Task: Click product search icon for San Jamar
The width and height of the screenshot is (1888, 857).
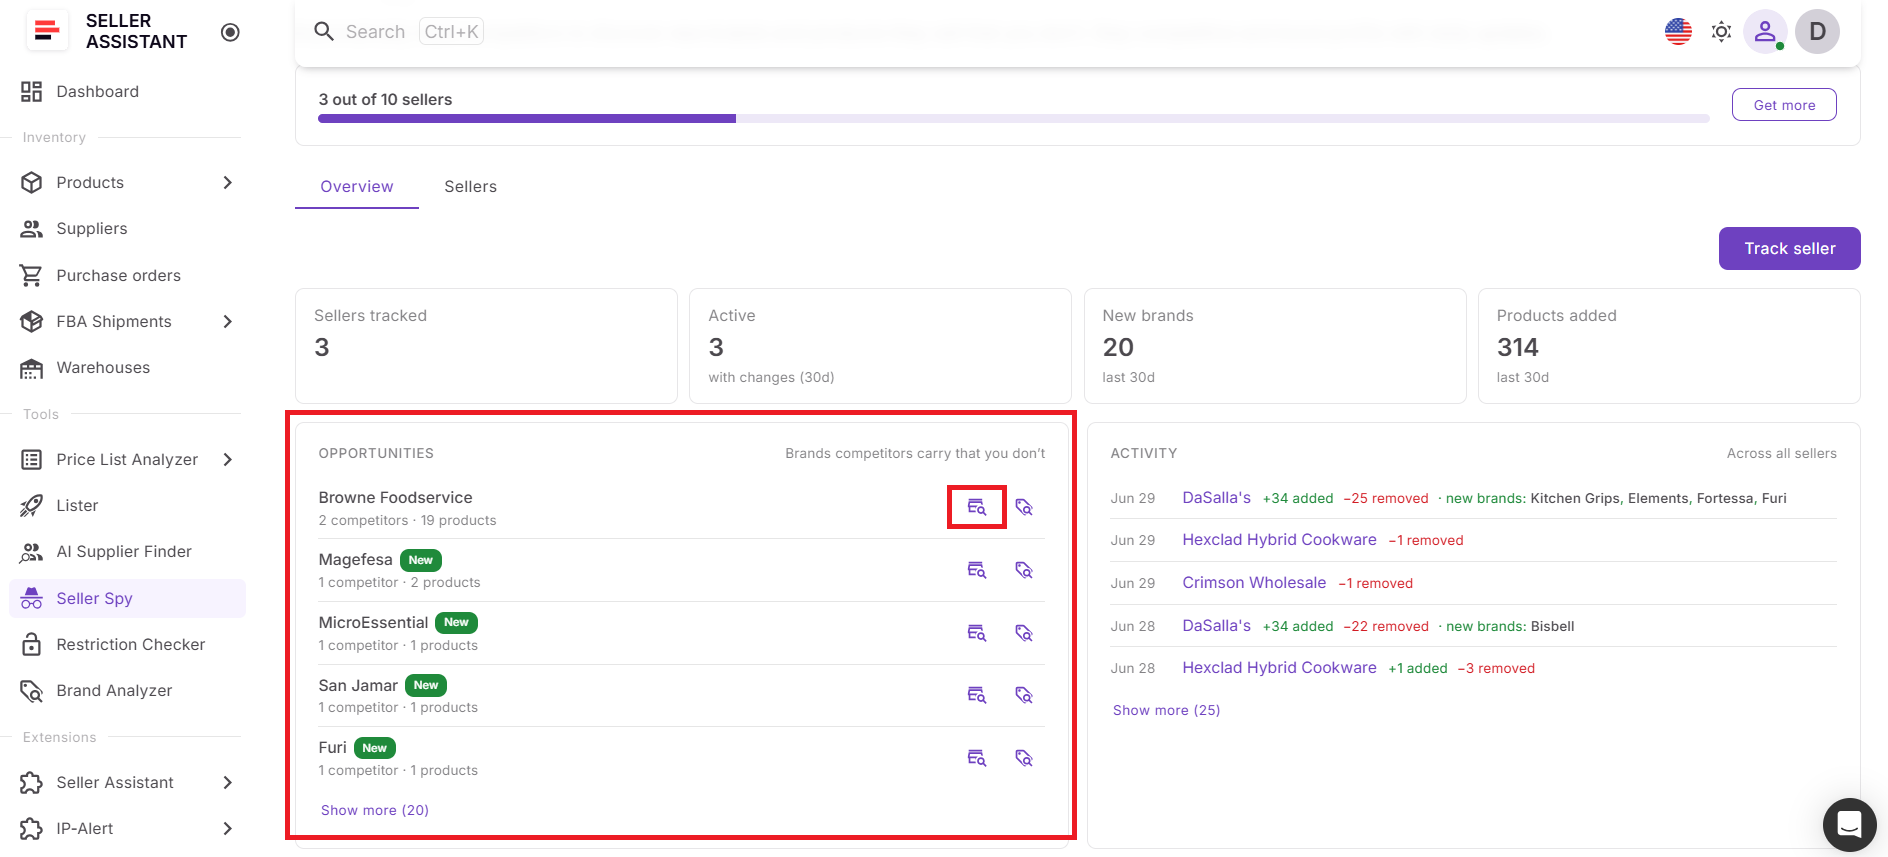Action: [x=977, y=695]
